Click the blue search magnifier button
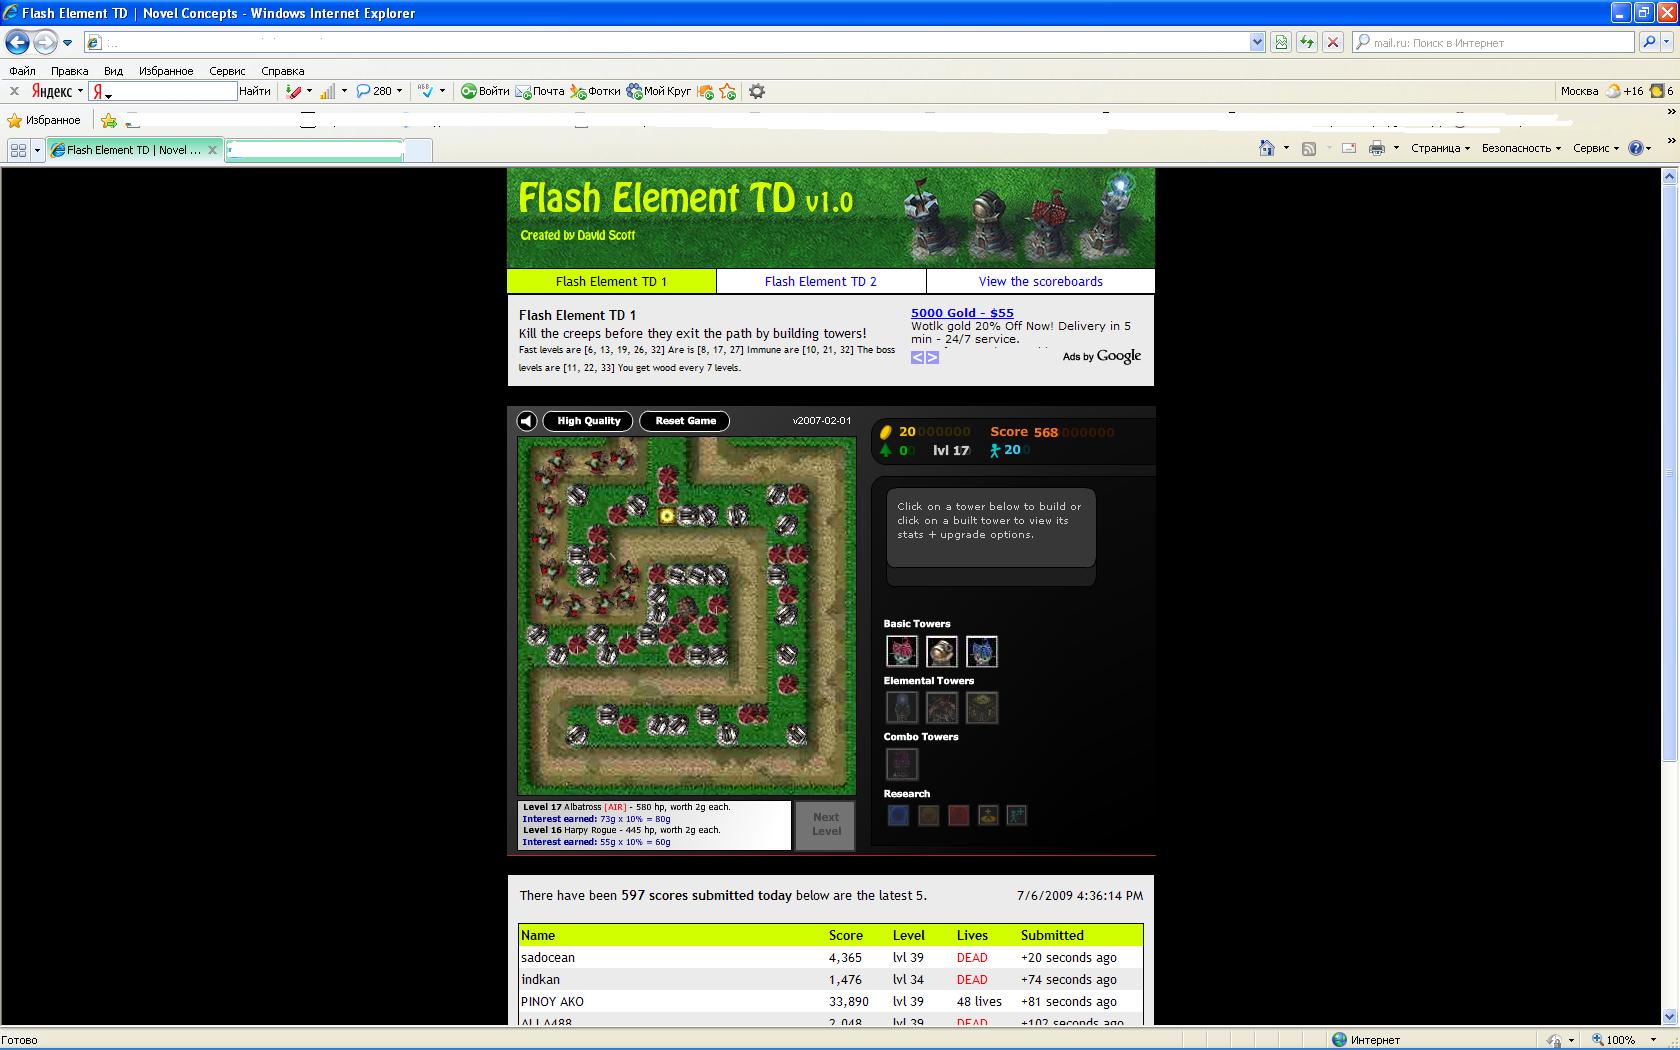 pos(1649,42)
